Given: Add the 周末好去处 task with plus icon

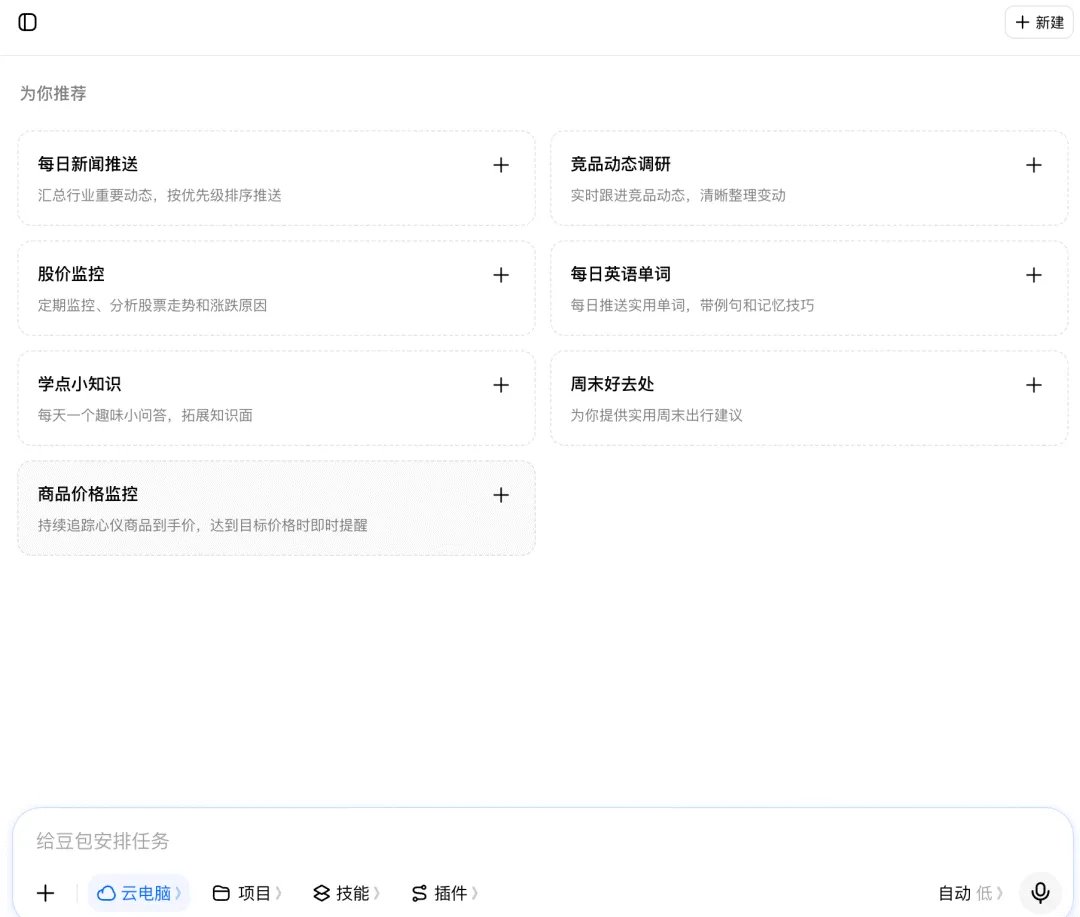Looking at the screenshot, I should pyautogui.click(x=1033, y=384).
